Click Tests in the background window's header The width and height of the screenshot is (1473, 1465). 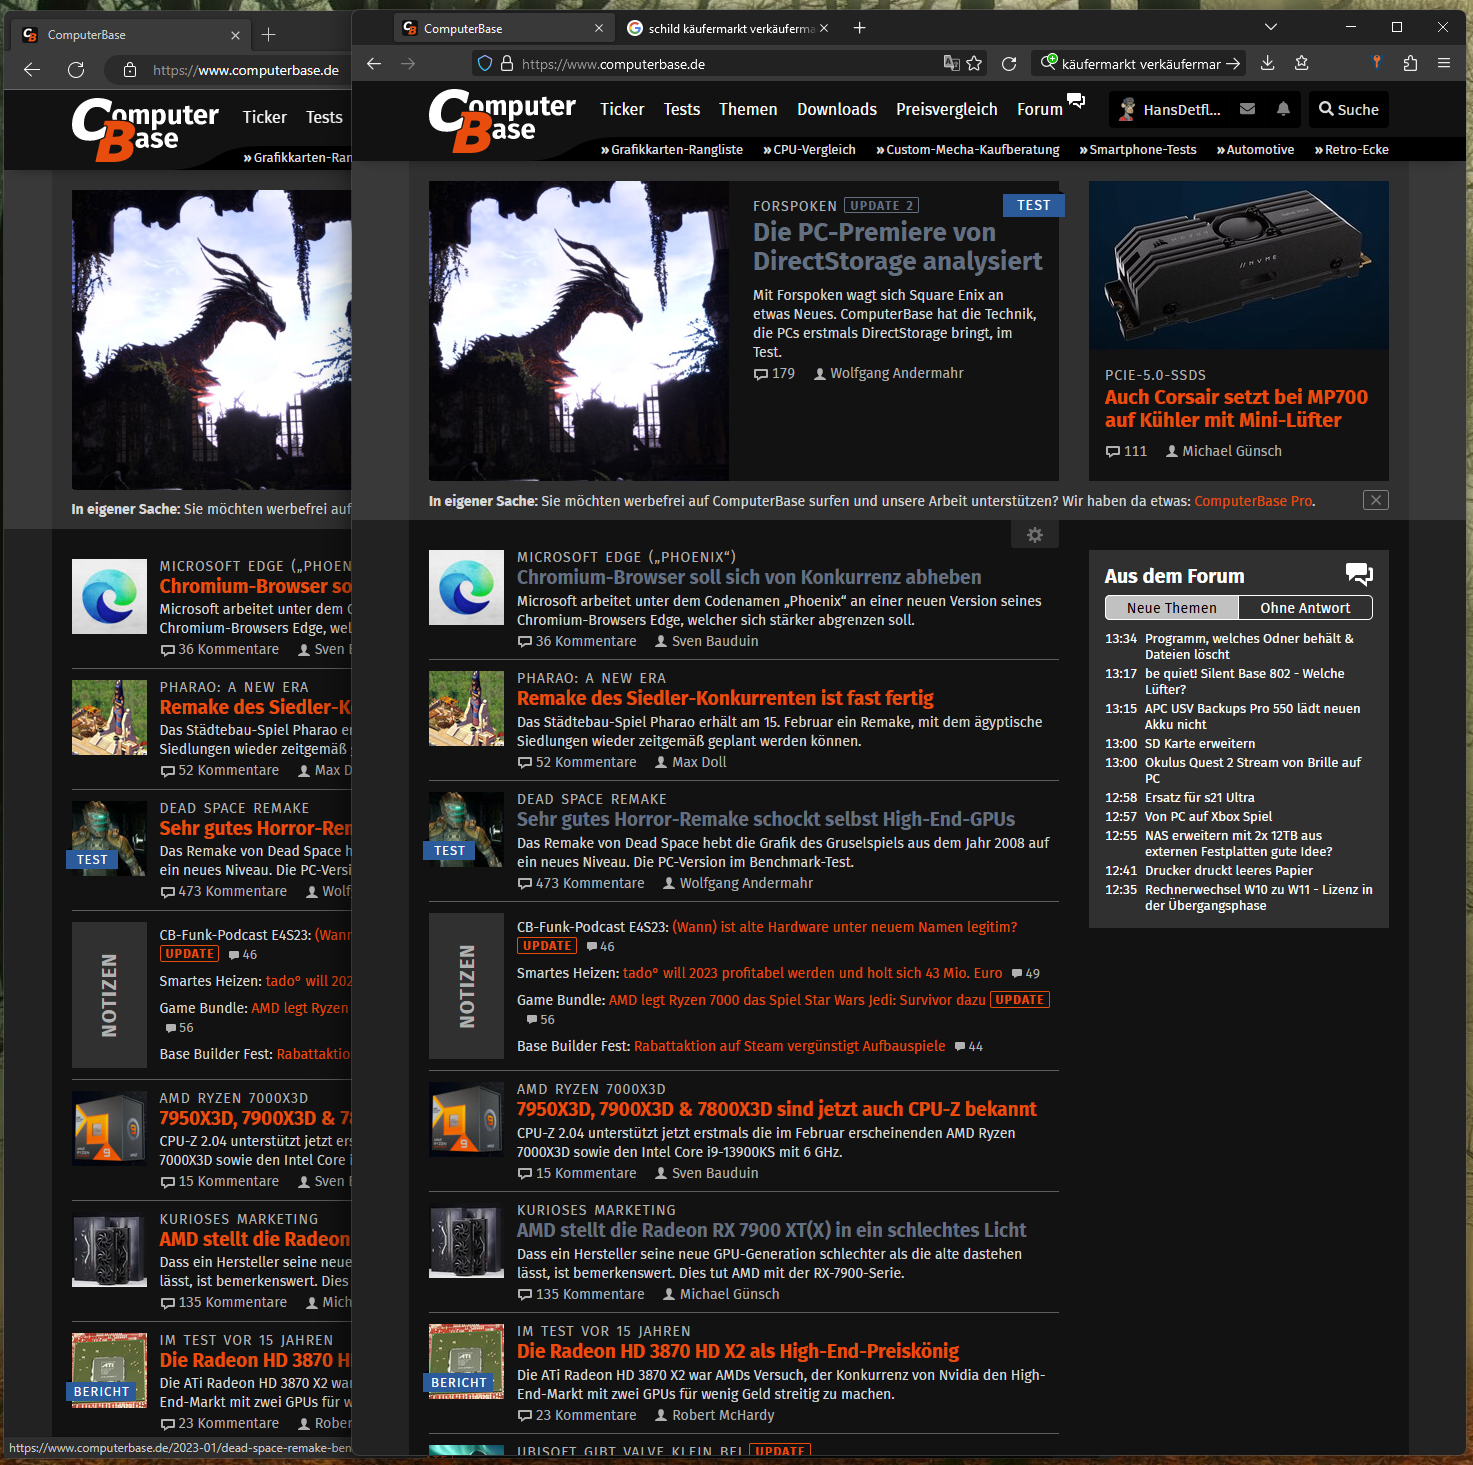pyautogui.click(x=324, y=117)
